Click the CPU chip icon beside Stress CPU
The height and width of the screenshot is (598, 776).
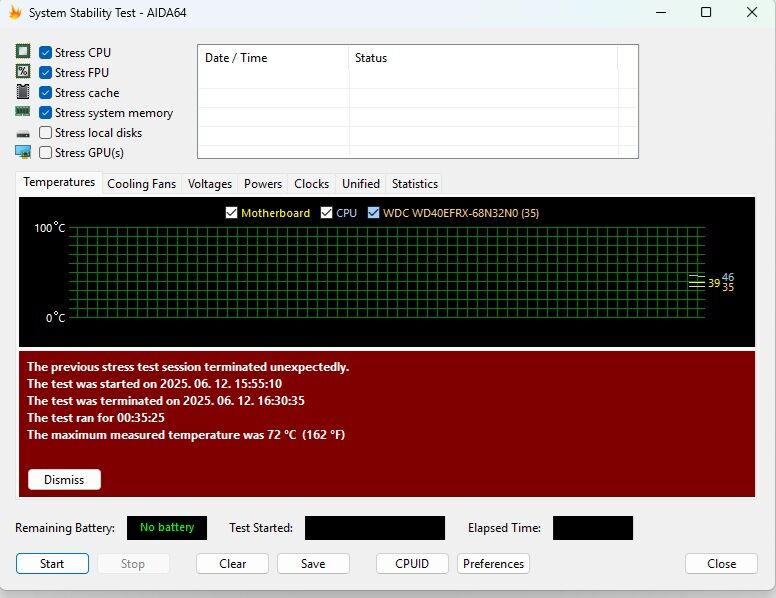point(23,51)
